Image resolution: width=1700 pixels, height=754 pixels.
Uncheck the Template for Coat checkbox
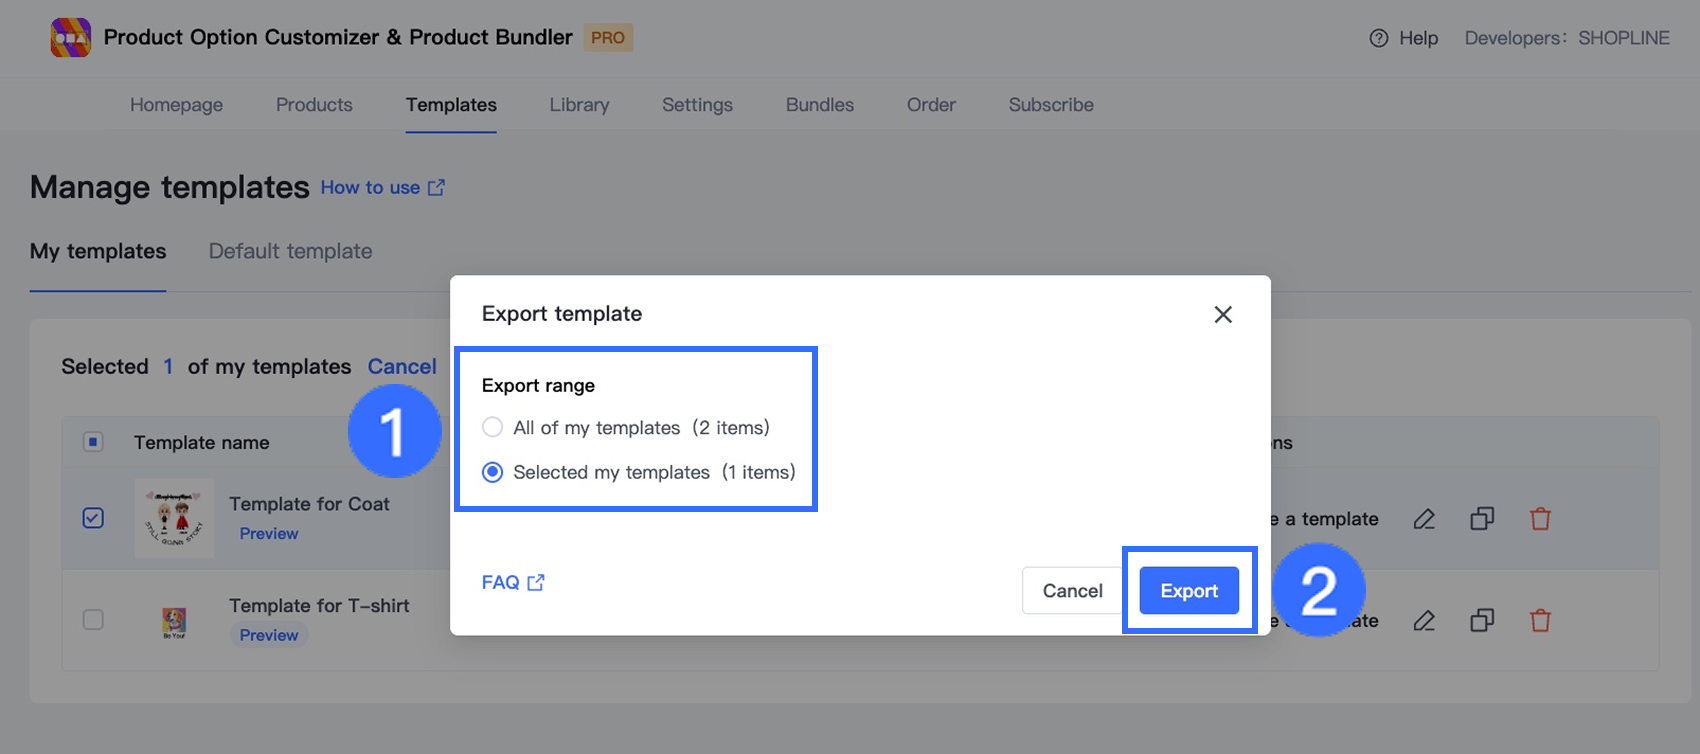click(x=93, y=518)
